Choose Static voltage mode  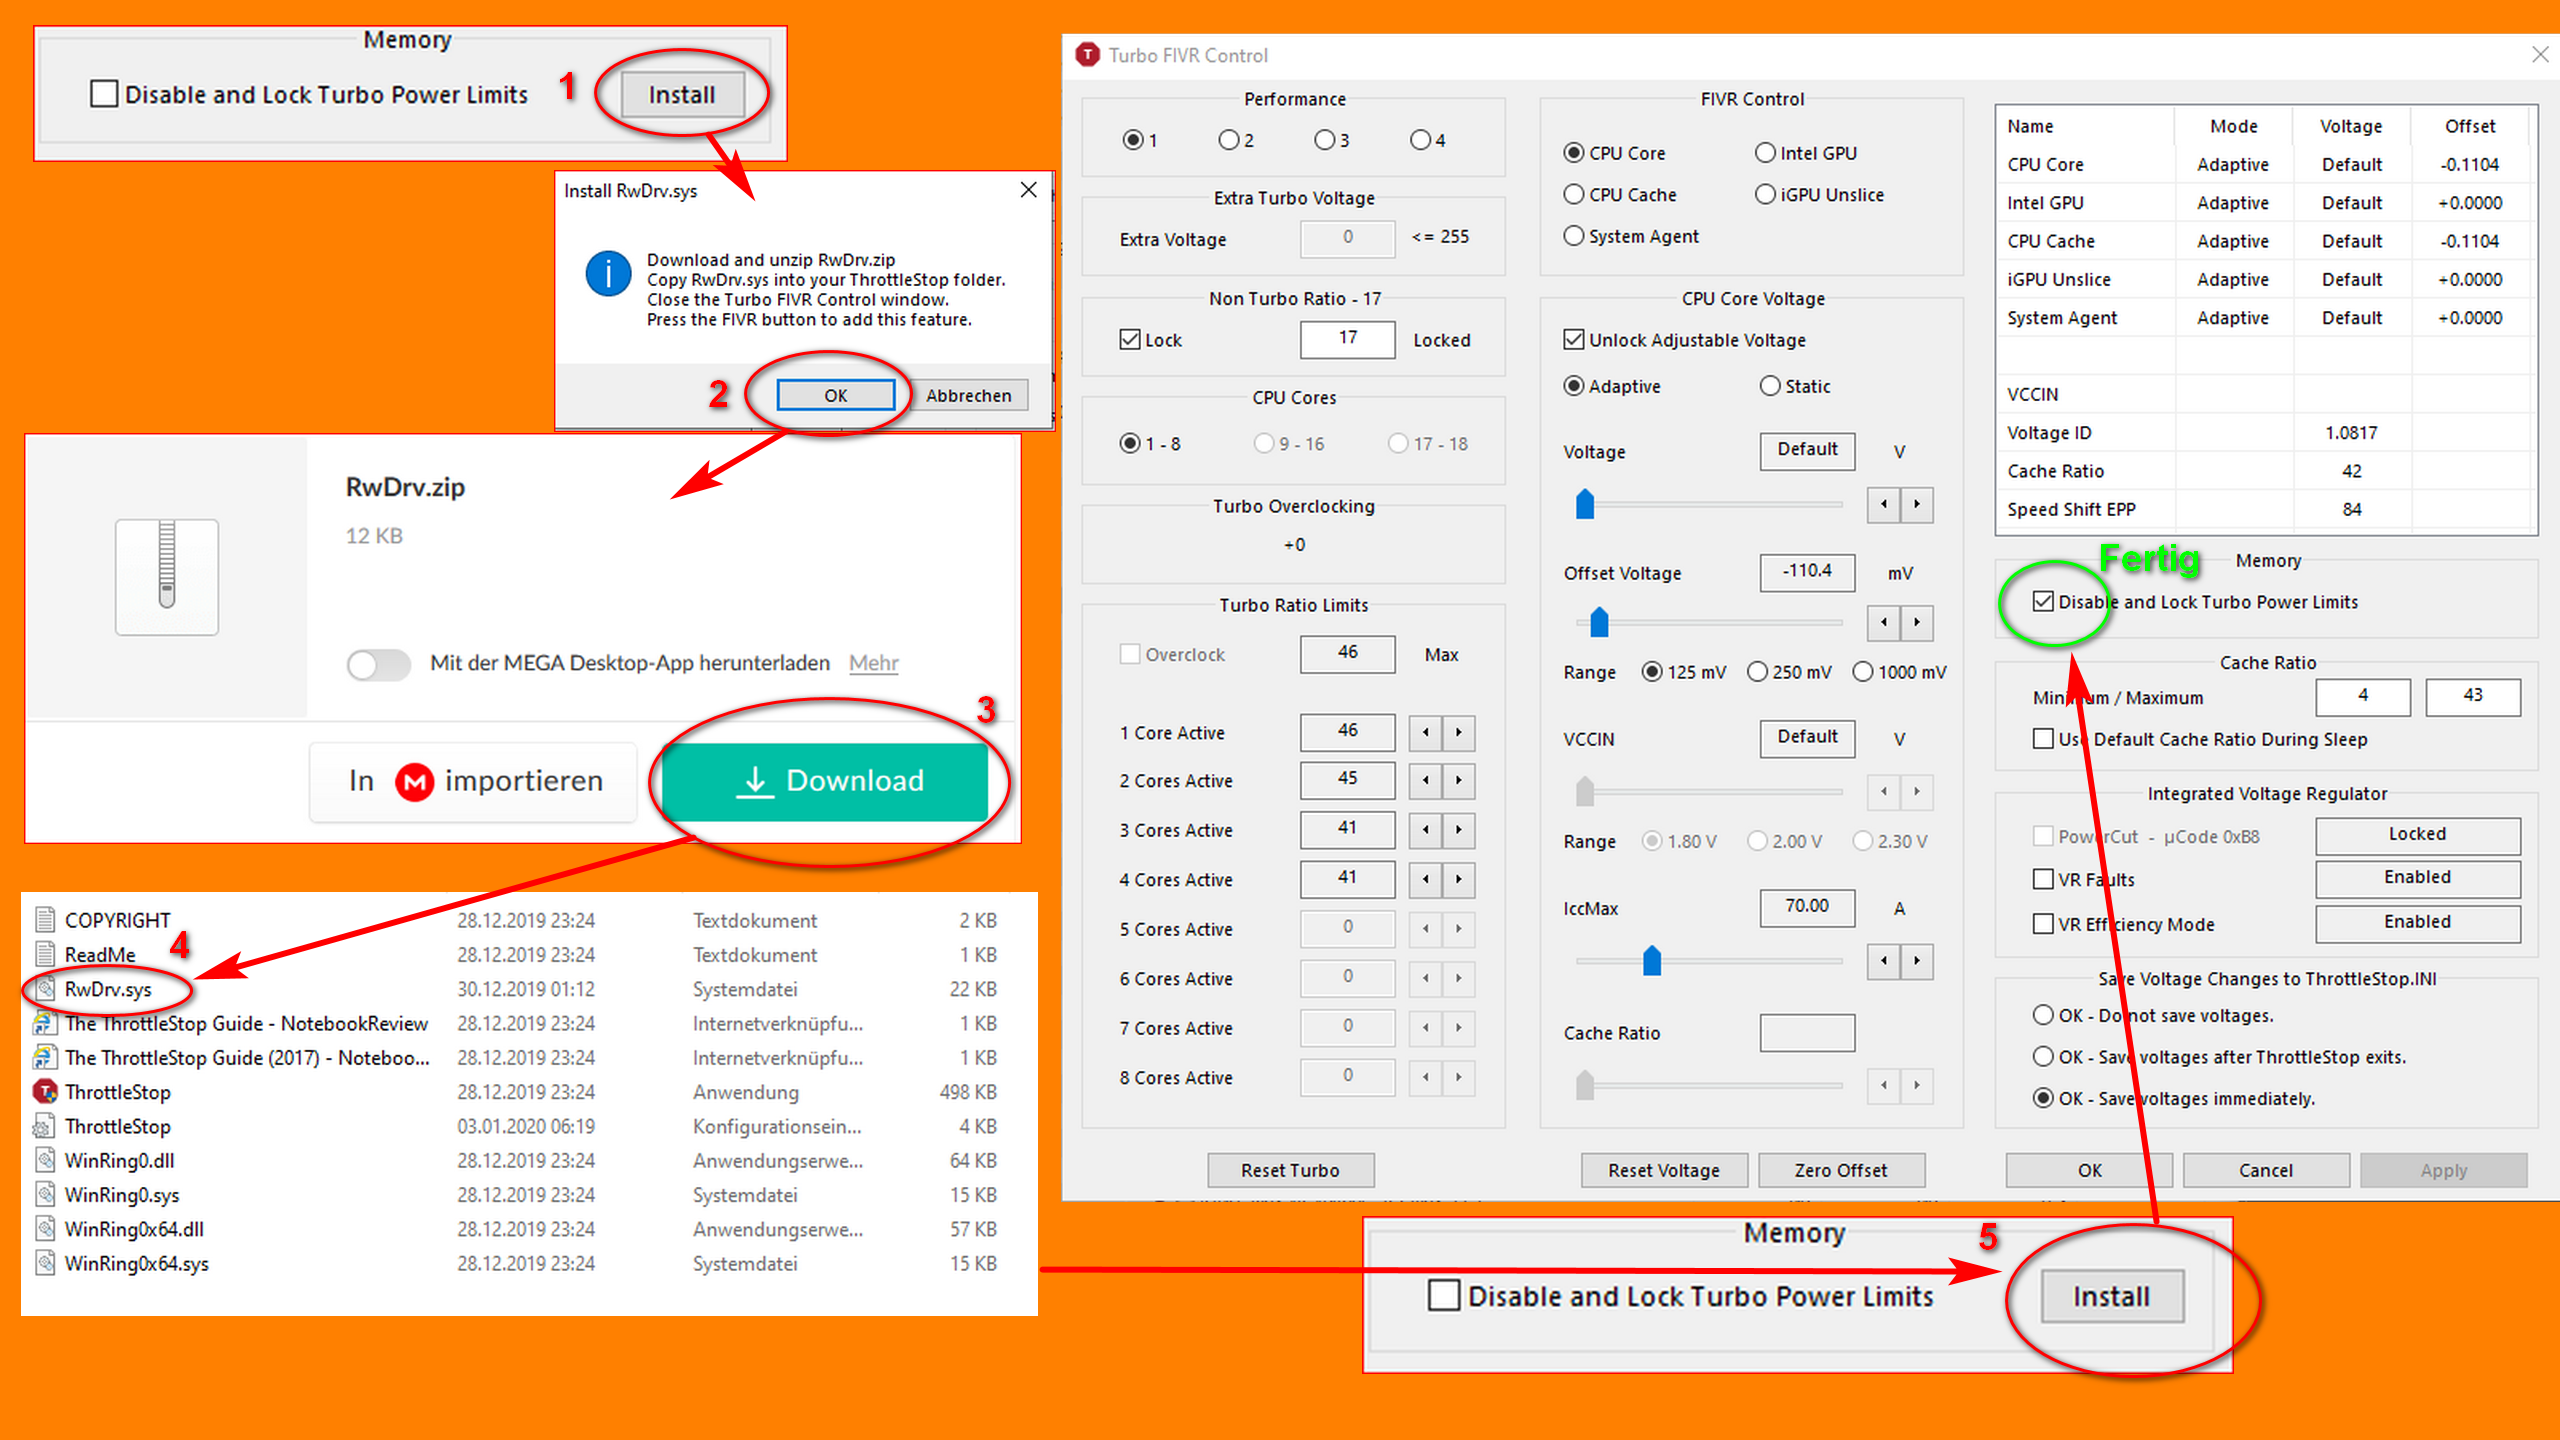pos(1770,386)
